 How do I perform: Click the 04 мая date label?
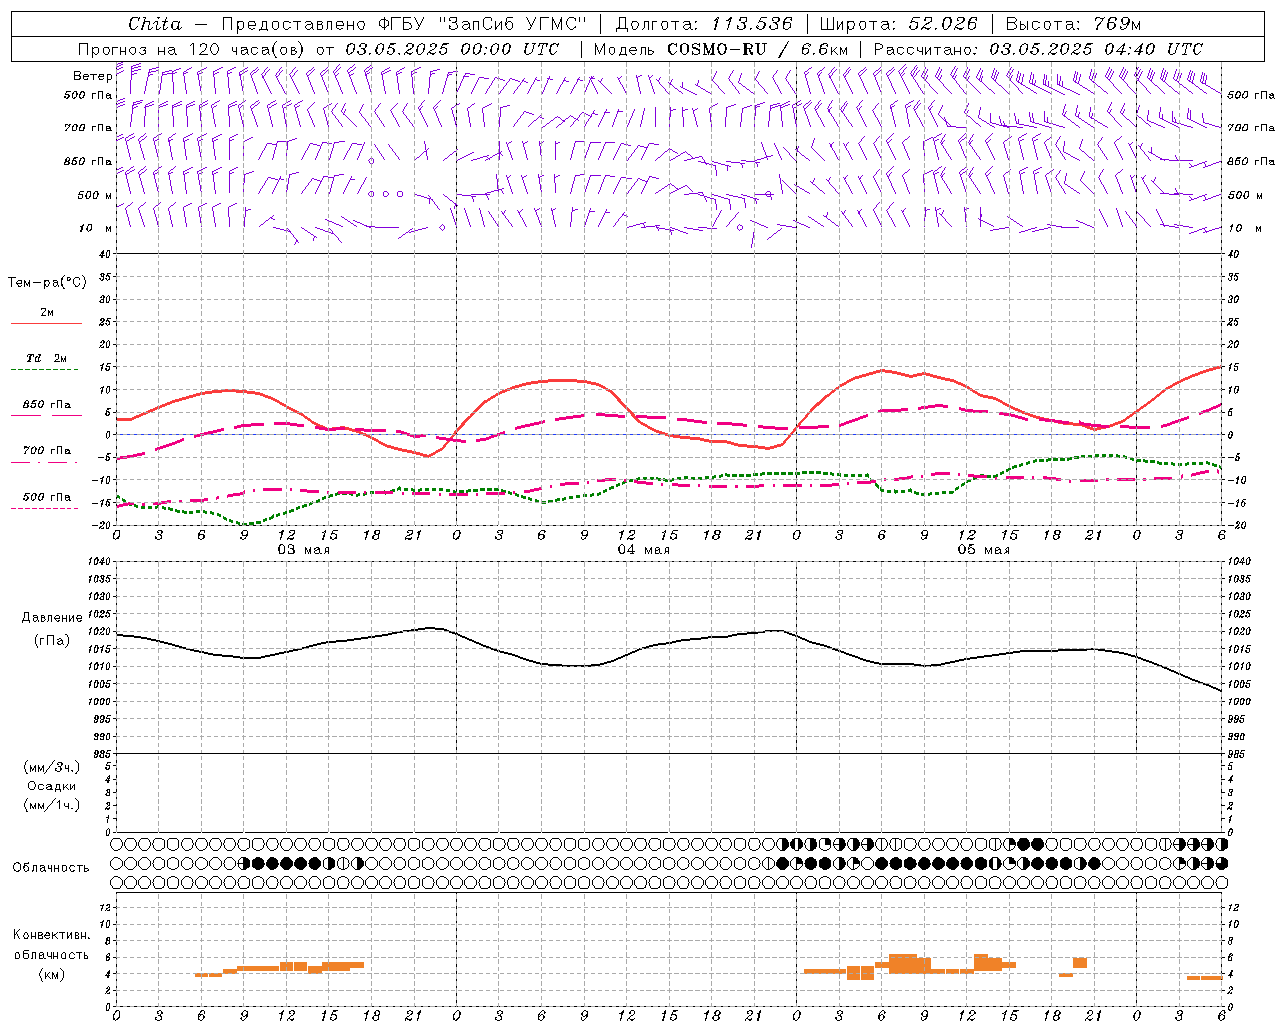coord(644,550)
